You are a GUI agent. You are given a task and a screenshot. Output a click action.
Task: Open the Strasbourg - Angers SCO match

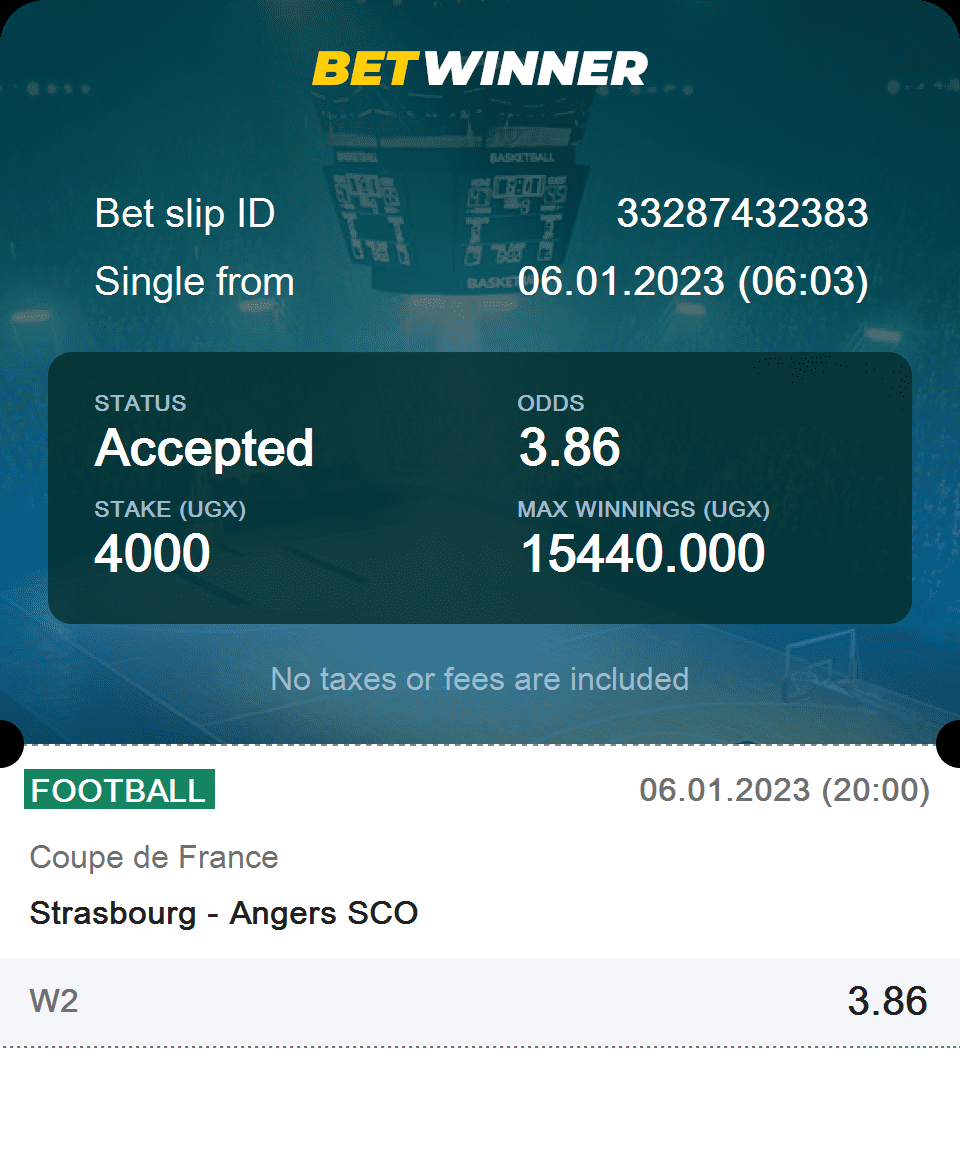point(223,913)
